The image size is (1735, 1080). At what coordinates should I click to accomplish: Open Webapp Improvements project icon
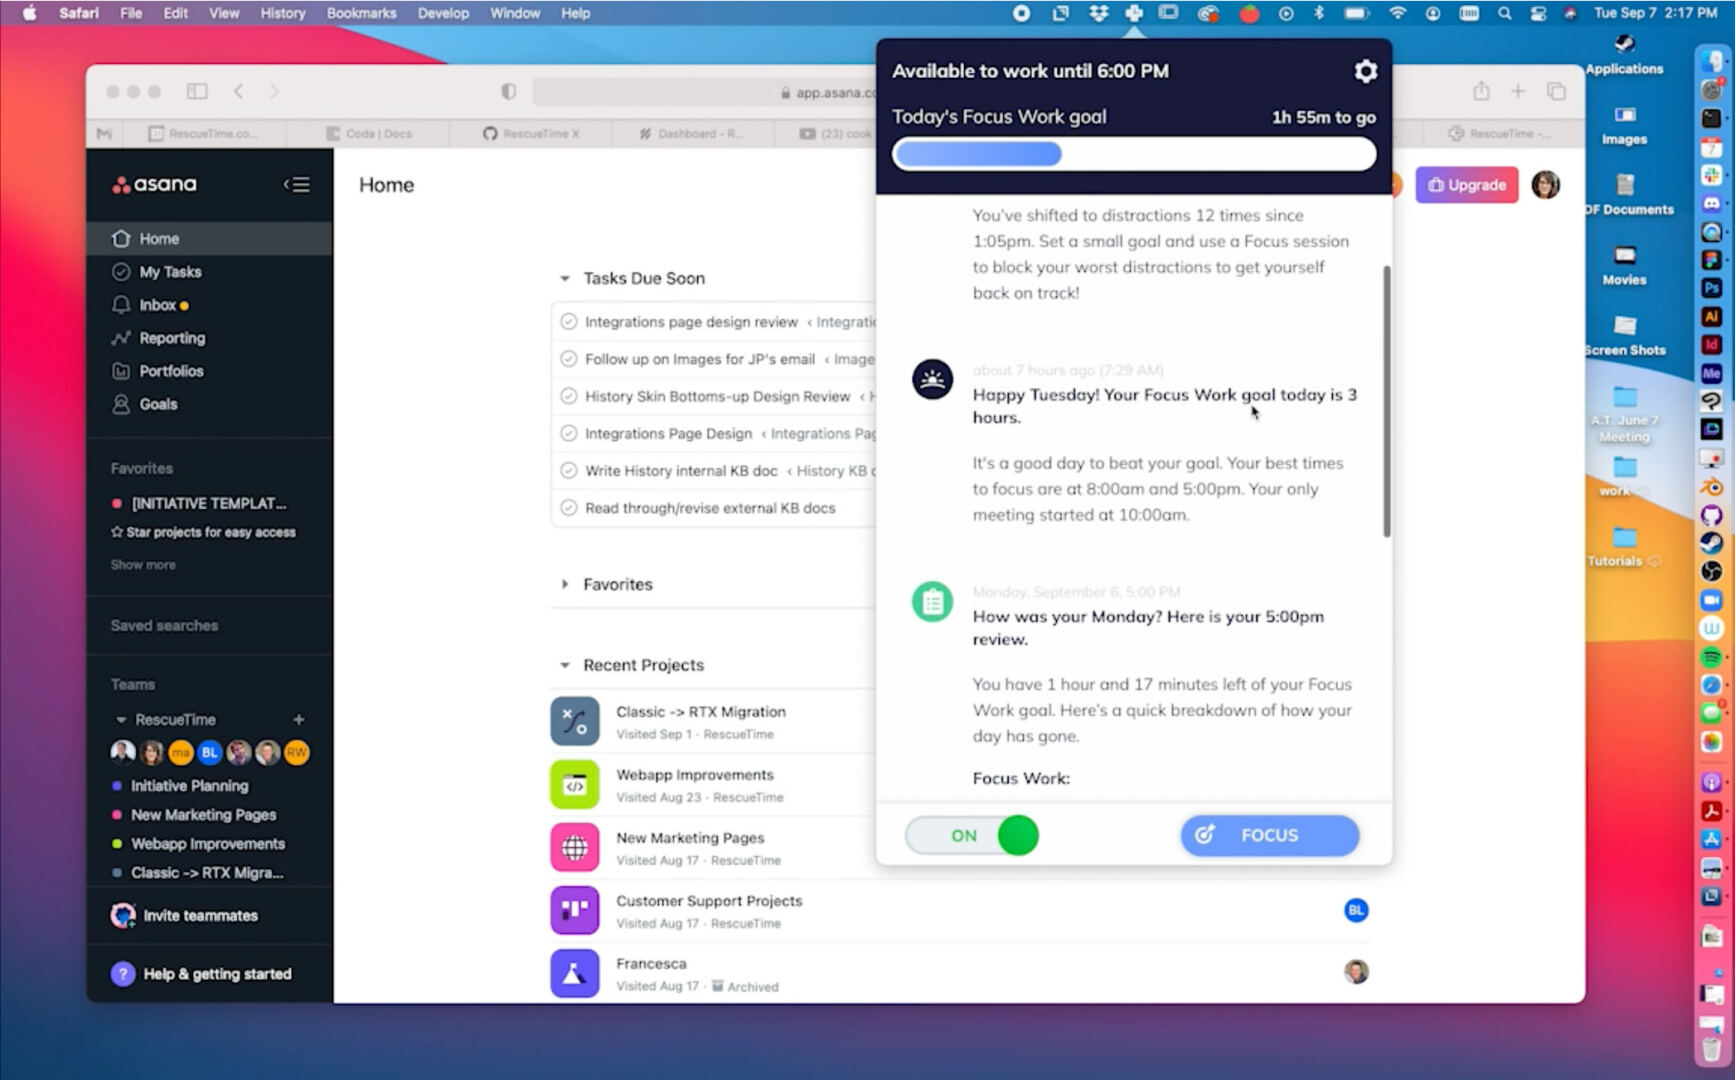click(575, 785)
